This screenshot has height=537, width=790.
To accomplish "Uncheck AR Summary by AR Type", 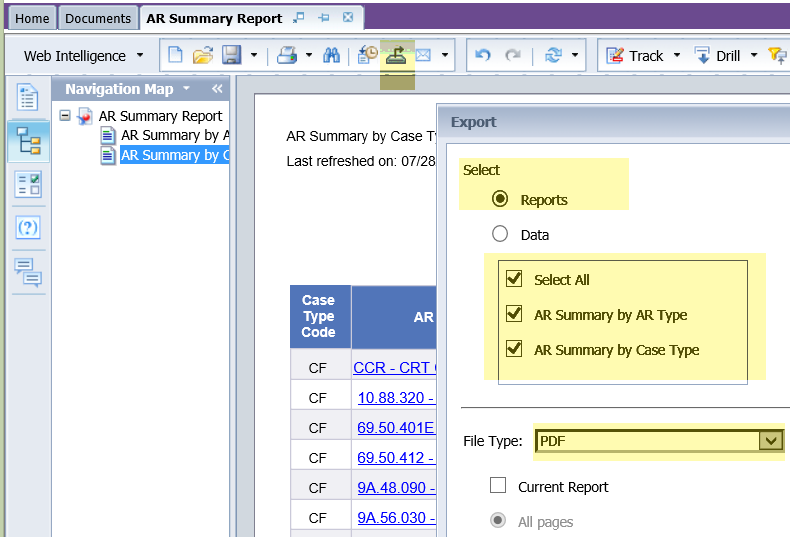I will pos(514,314).
